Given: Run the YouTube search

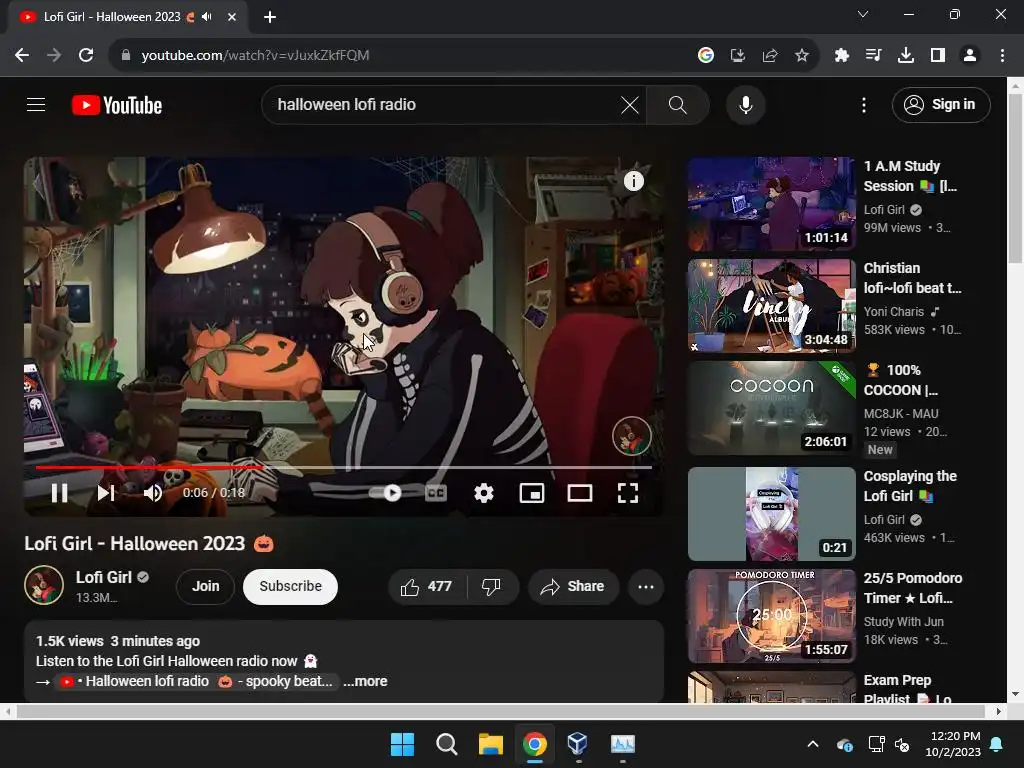Looking at the screenshot, I should point(678,104).
